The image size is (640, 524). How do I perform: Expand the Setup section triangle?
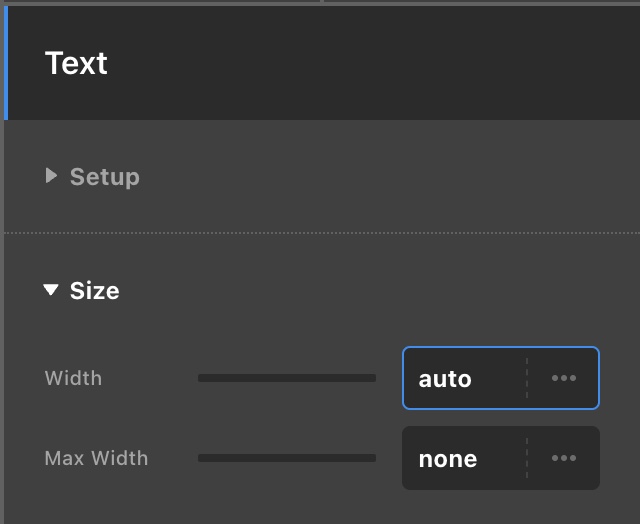[52, 177]
